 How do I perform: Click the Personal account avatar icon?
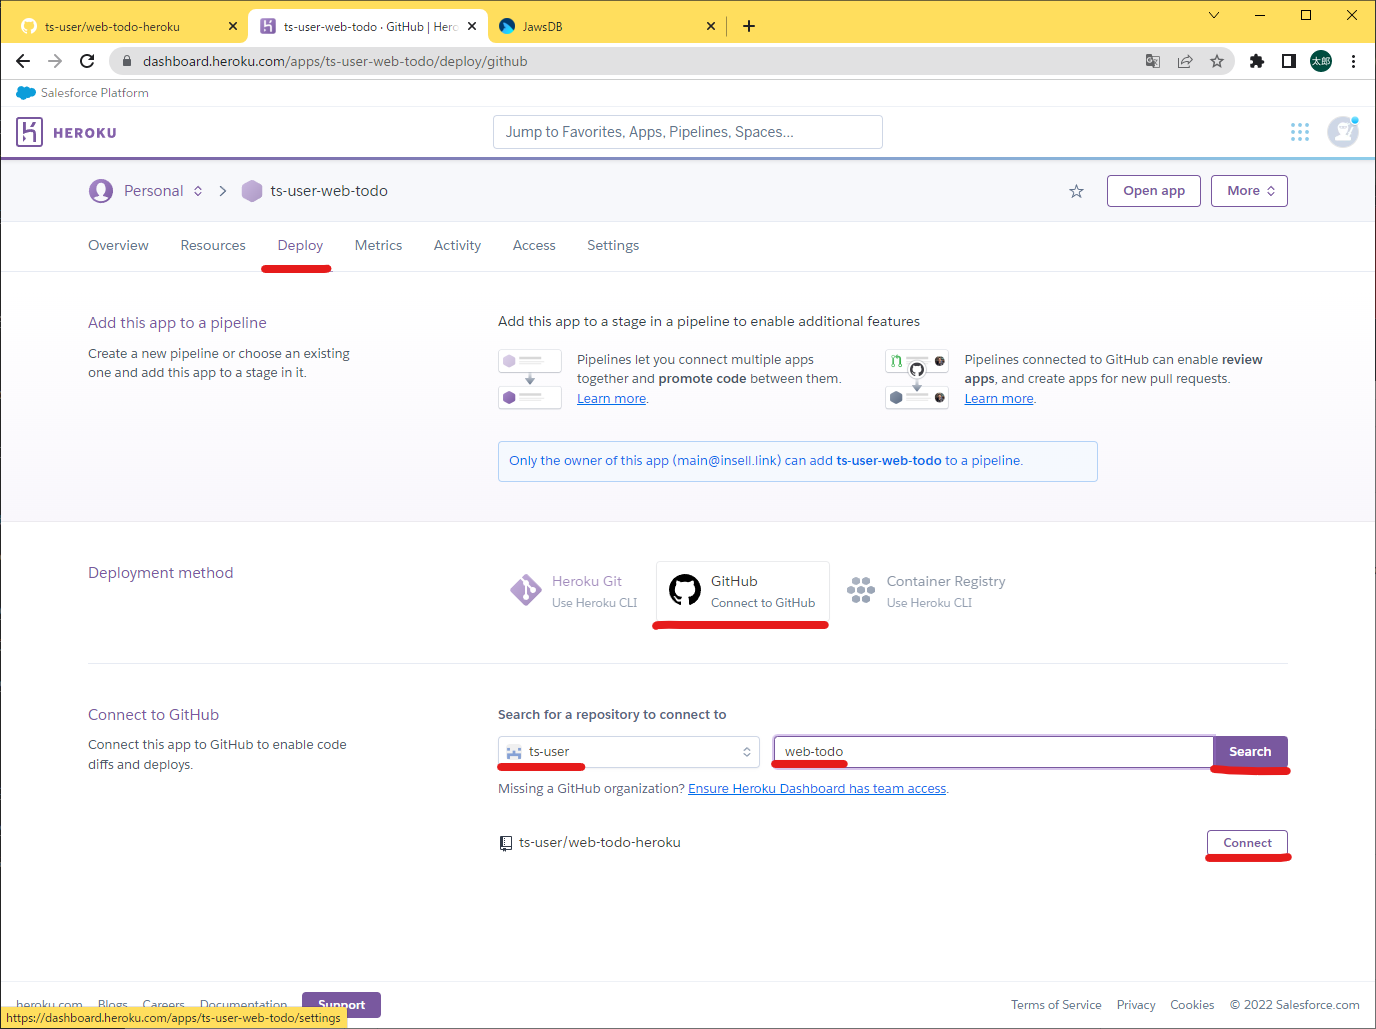pyautogui.click(x=101, y=191)
